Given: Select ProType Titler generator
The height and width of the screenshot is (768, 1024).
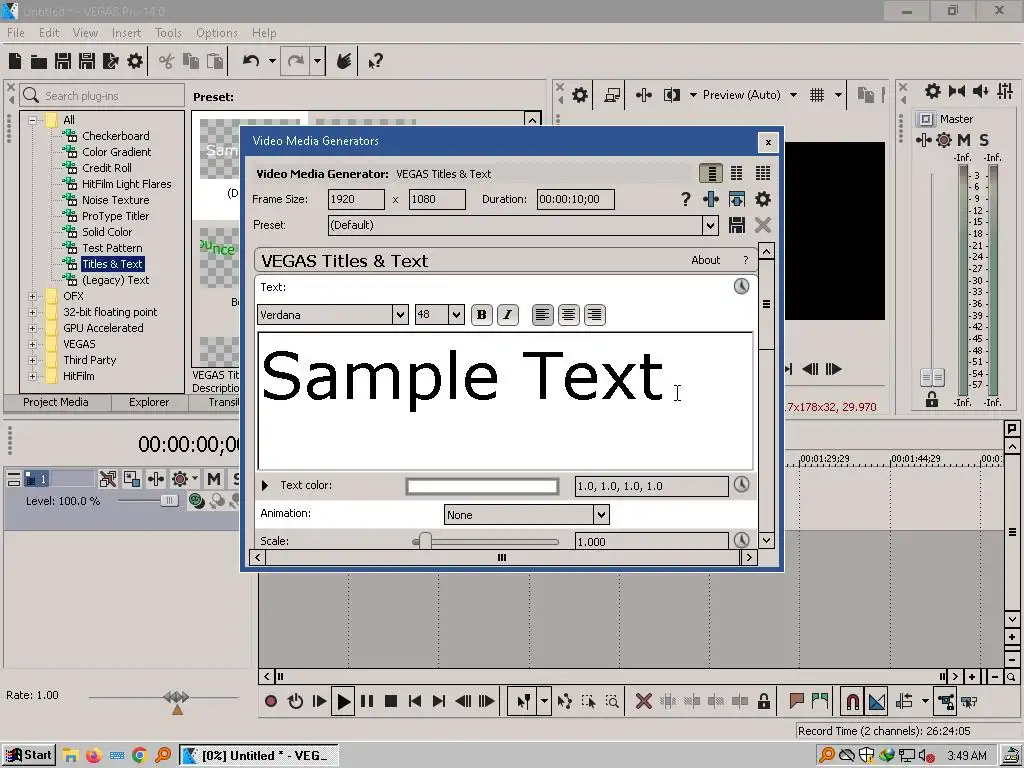Looking at the screenshot, I should pyautogui.click(x=115, y=216).
